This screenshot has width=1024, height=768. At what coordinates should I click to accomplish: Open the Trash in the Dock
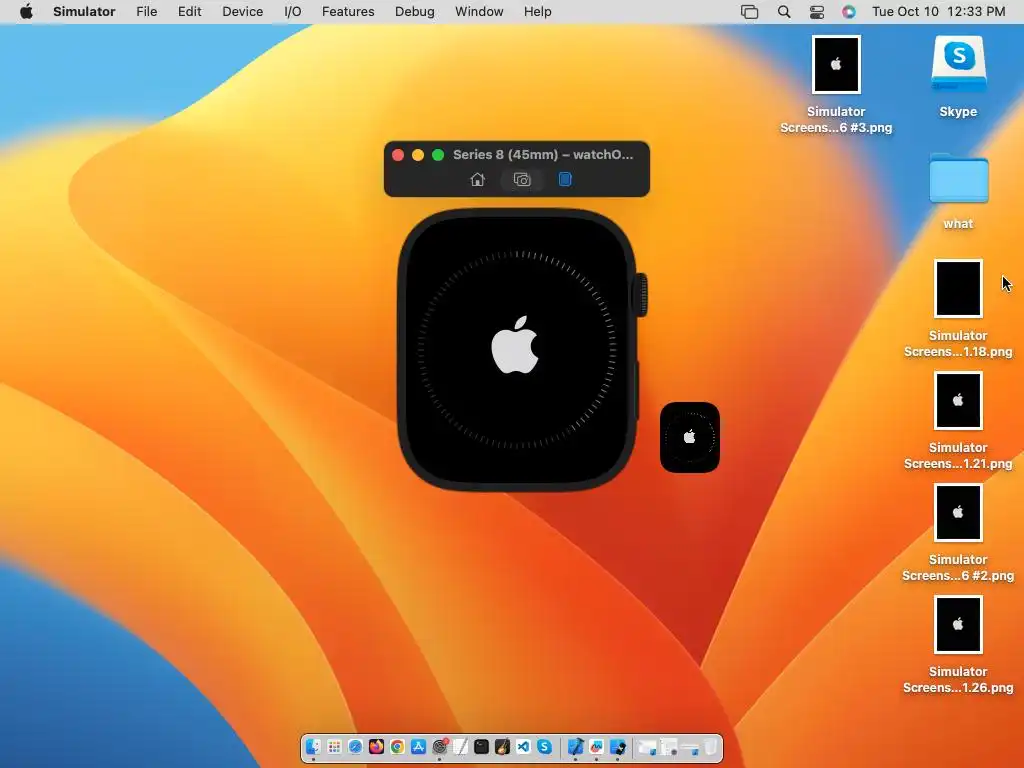pos(711,746)
